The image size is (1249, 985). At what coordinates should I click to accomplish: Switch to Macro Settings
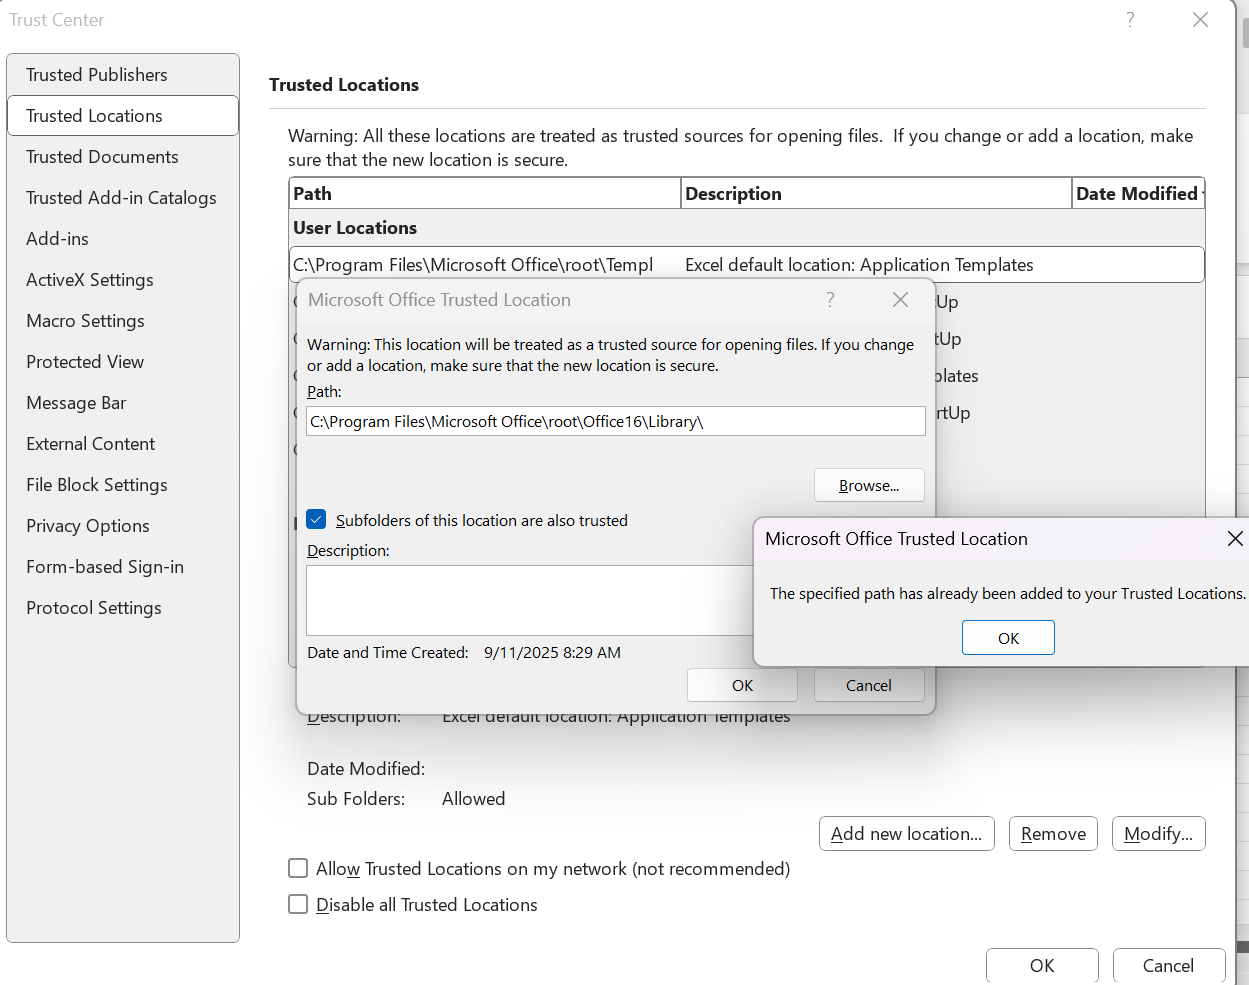tap(122, 321)
